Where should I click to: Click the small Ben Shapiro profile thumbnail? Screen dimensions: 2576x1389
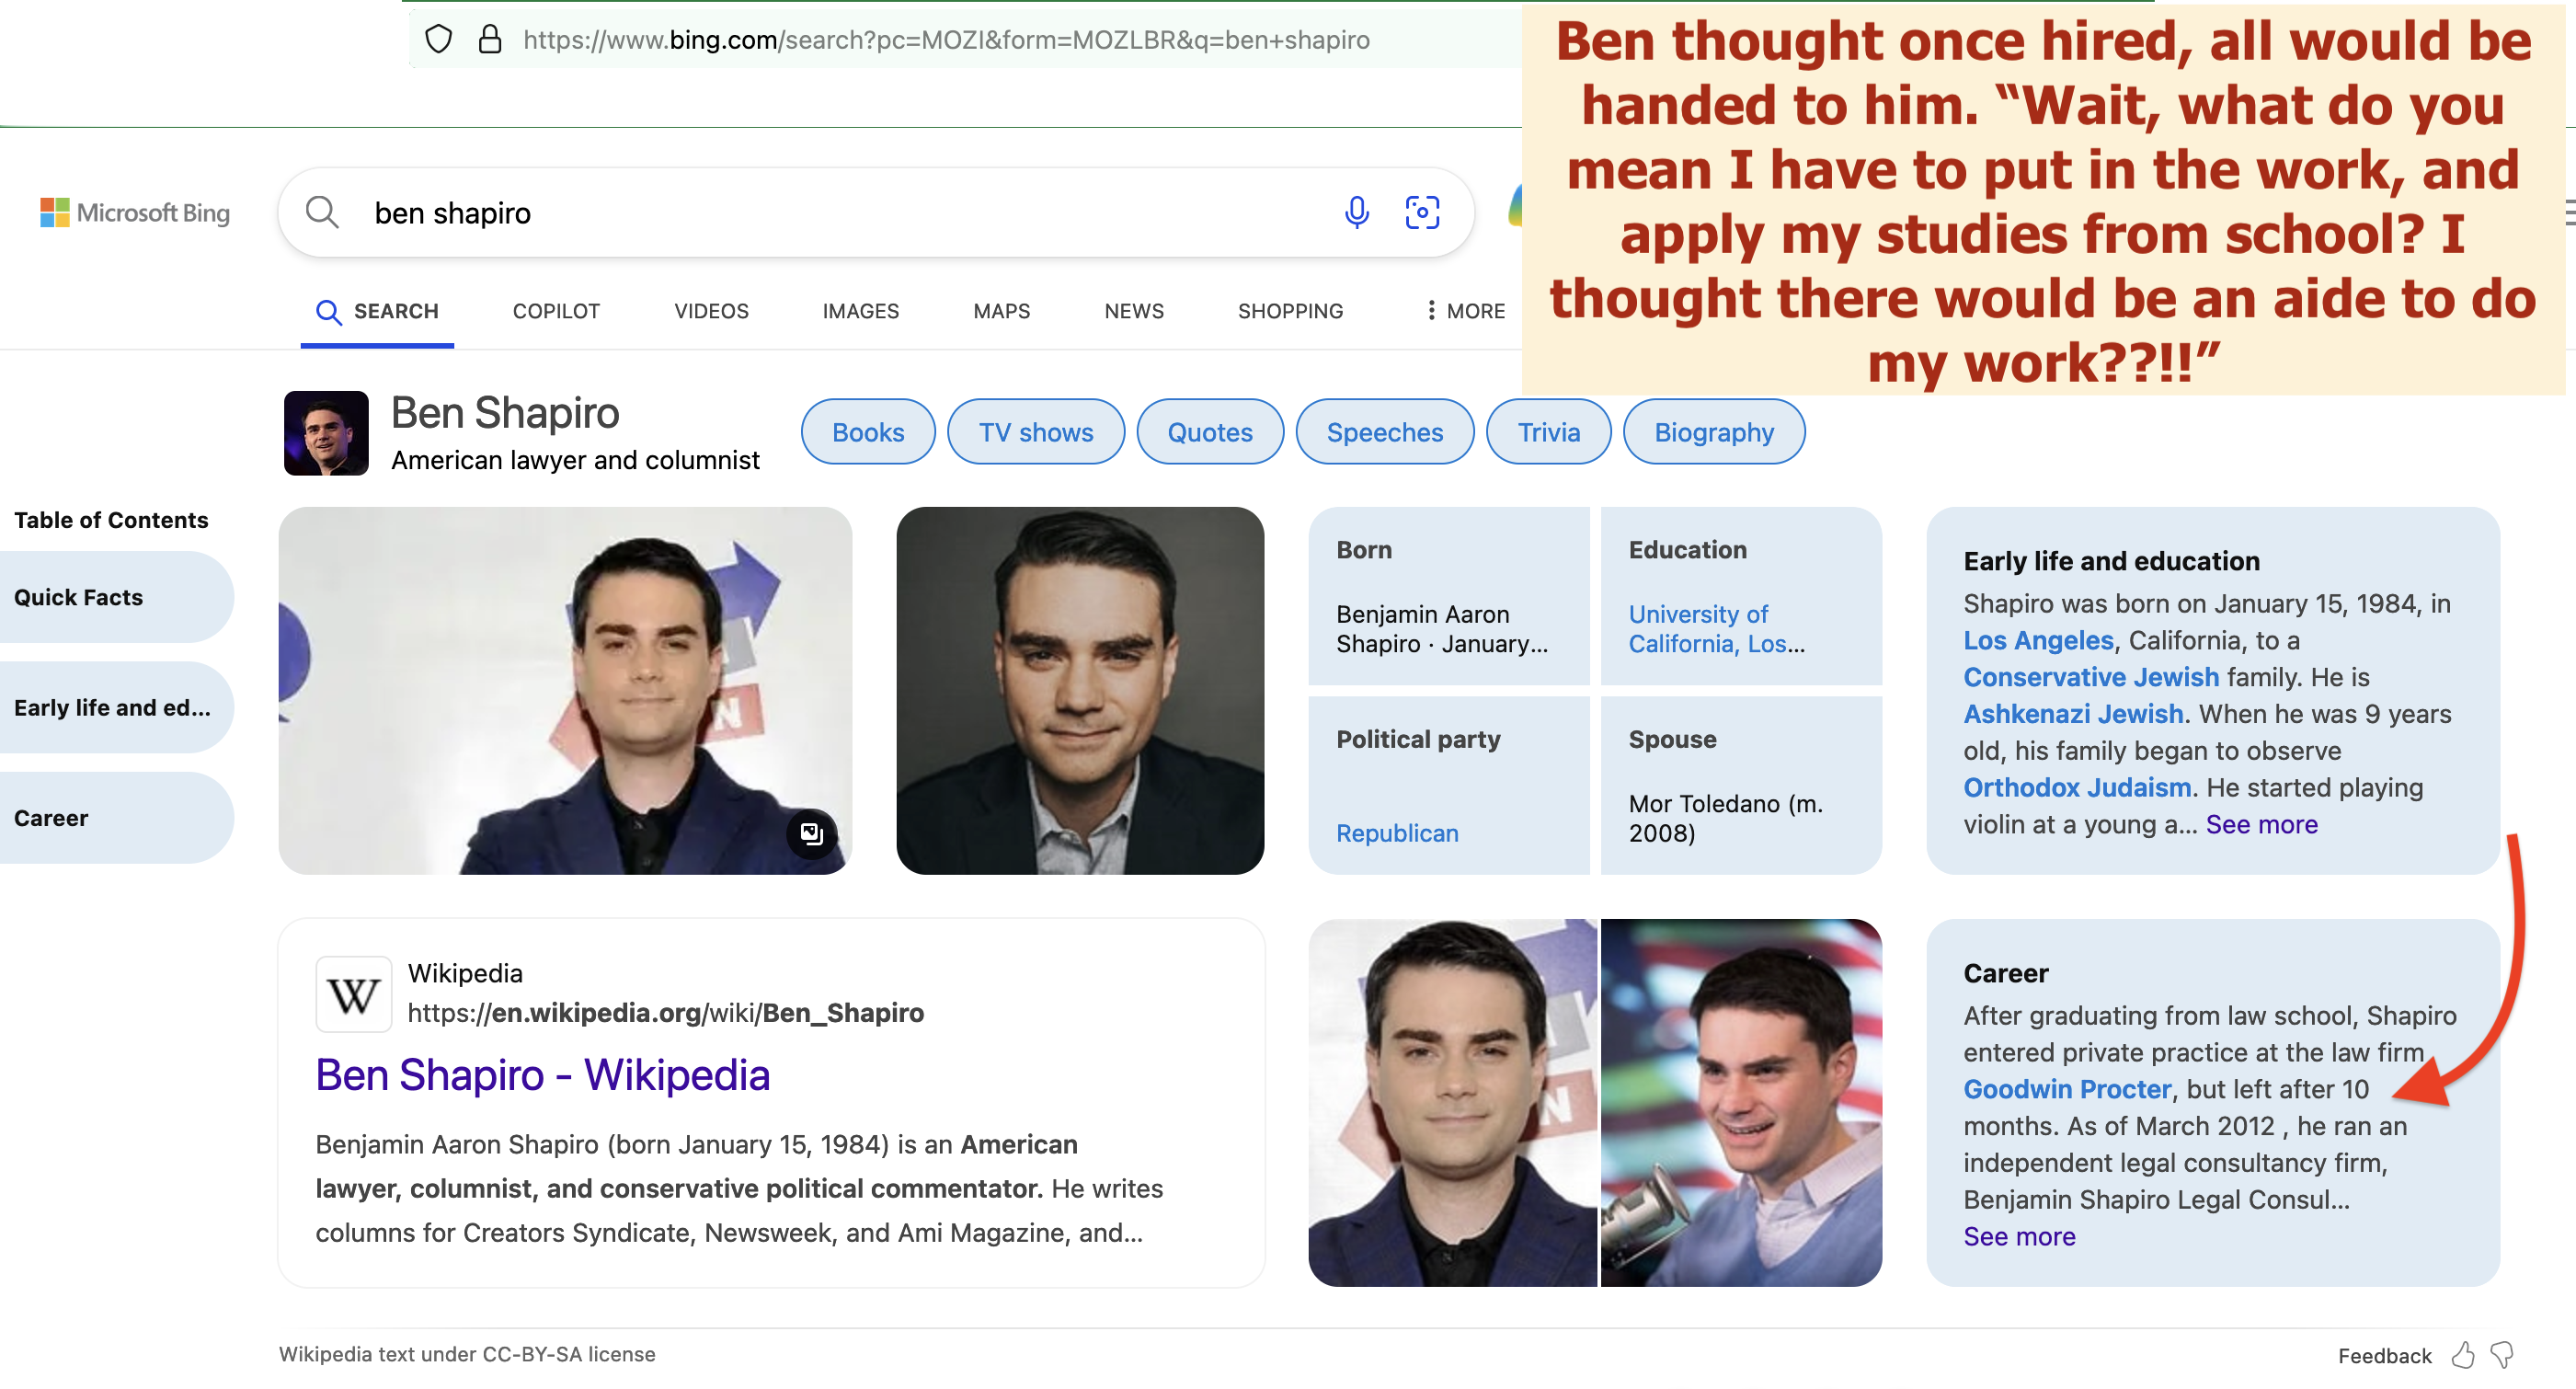(326, 433)
